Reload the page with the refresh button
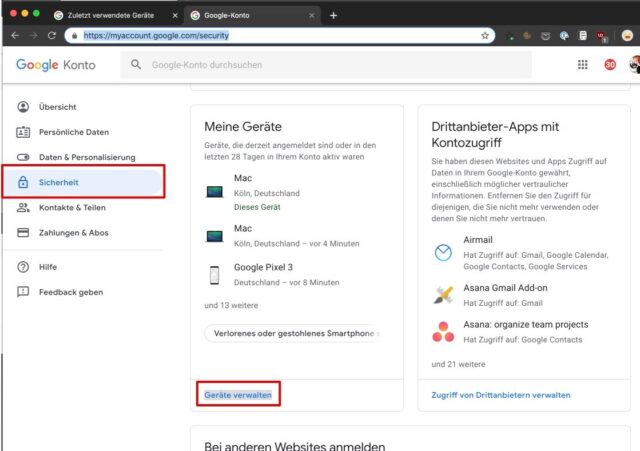 click(51, 35)
